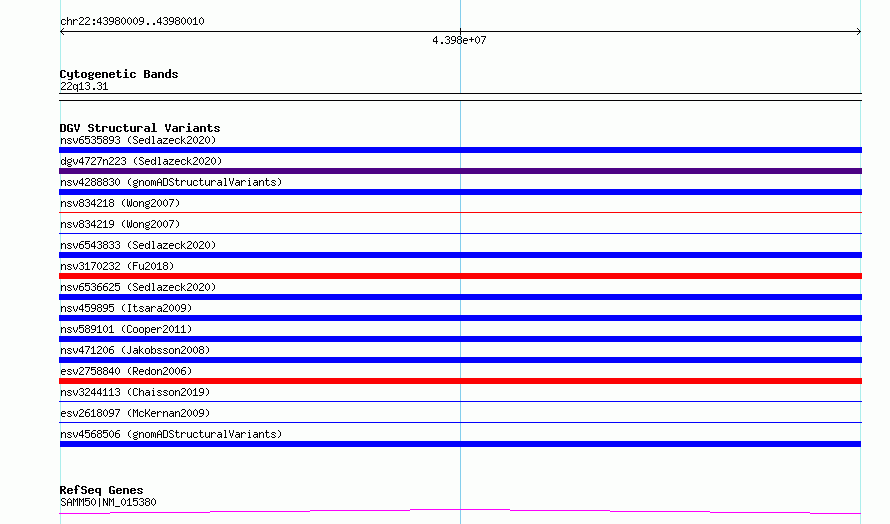Viewport: 890px width, 524px height.
Task: Open variant dgv4727n223 (Sedlazeck2020) label
Action: point(141,161)
